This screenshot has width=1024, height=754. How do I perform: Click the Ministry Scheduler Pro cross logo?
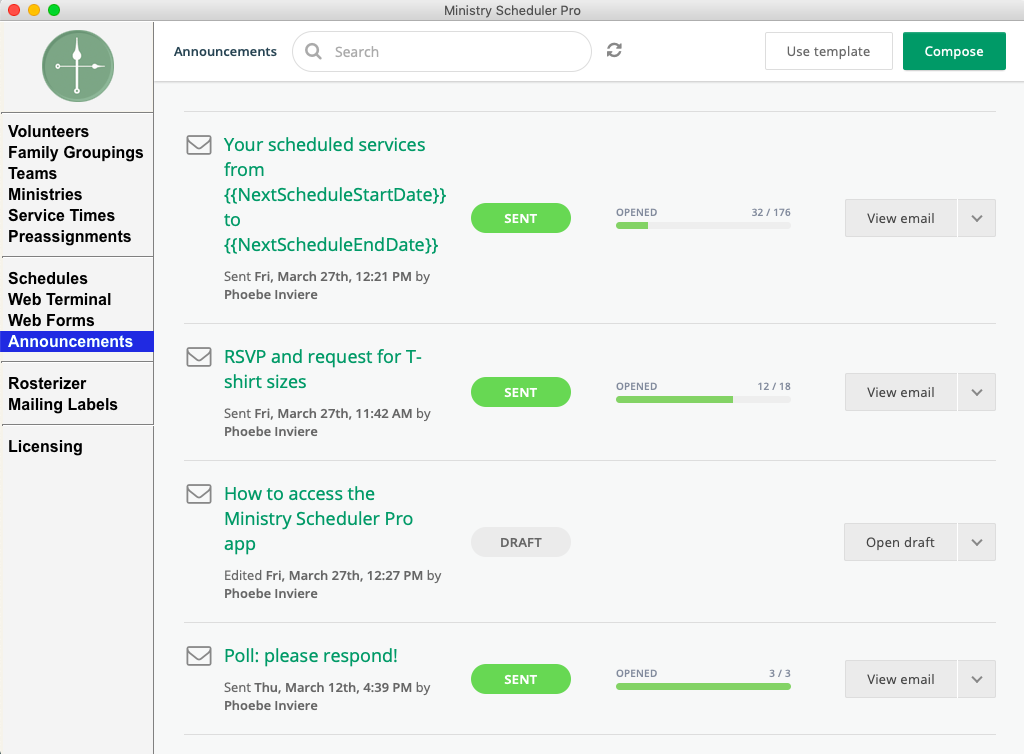[78, 66]
